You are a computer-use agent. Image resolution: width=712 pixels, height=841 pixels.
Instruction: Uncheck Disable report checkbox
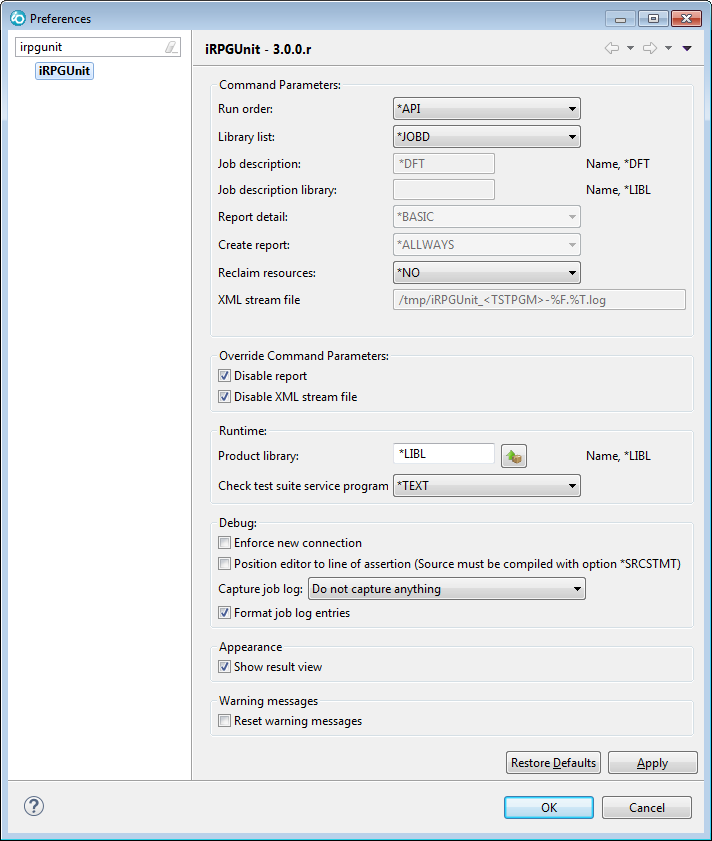click(224, 376)
